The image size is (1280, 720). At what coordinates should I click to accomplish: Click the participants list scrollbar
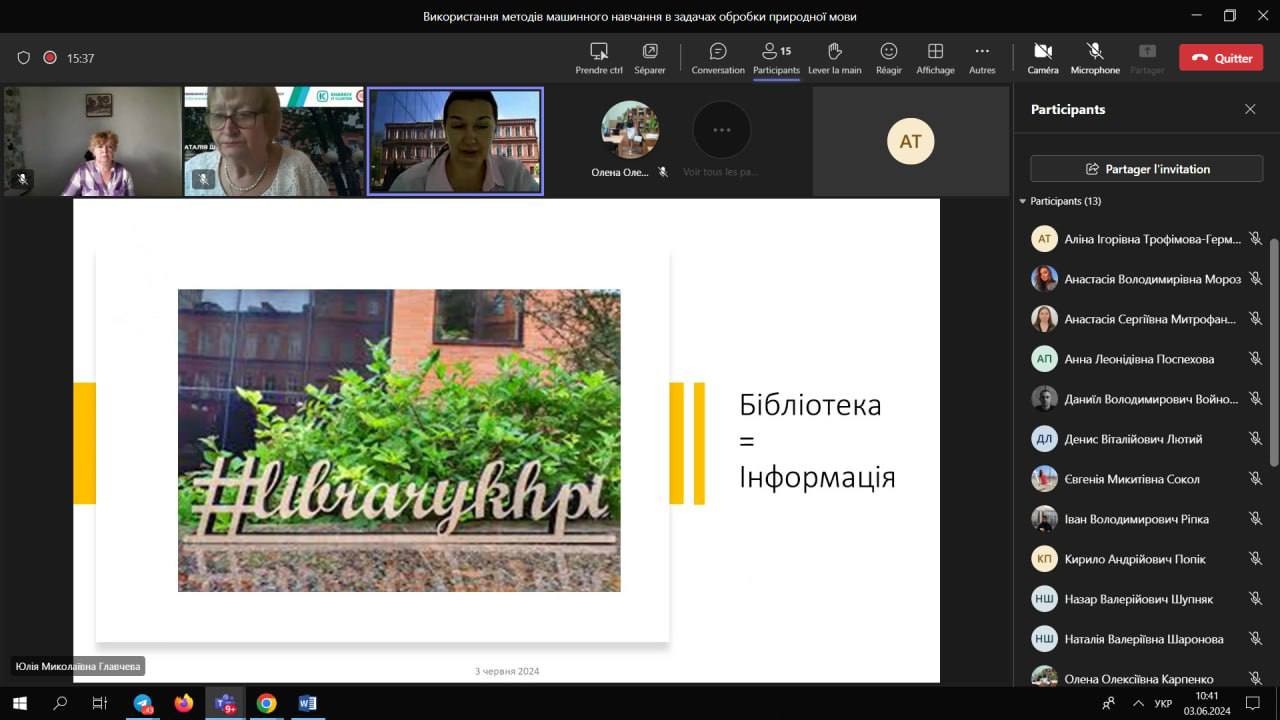[1273, 350]
